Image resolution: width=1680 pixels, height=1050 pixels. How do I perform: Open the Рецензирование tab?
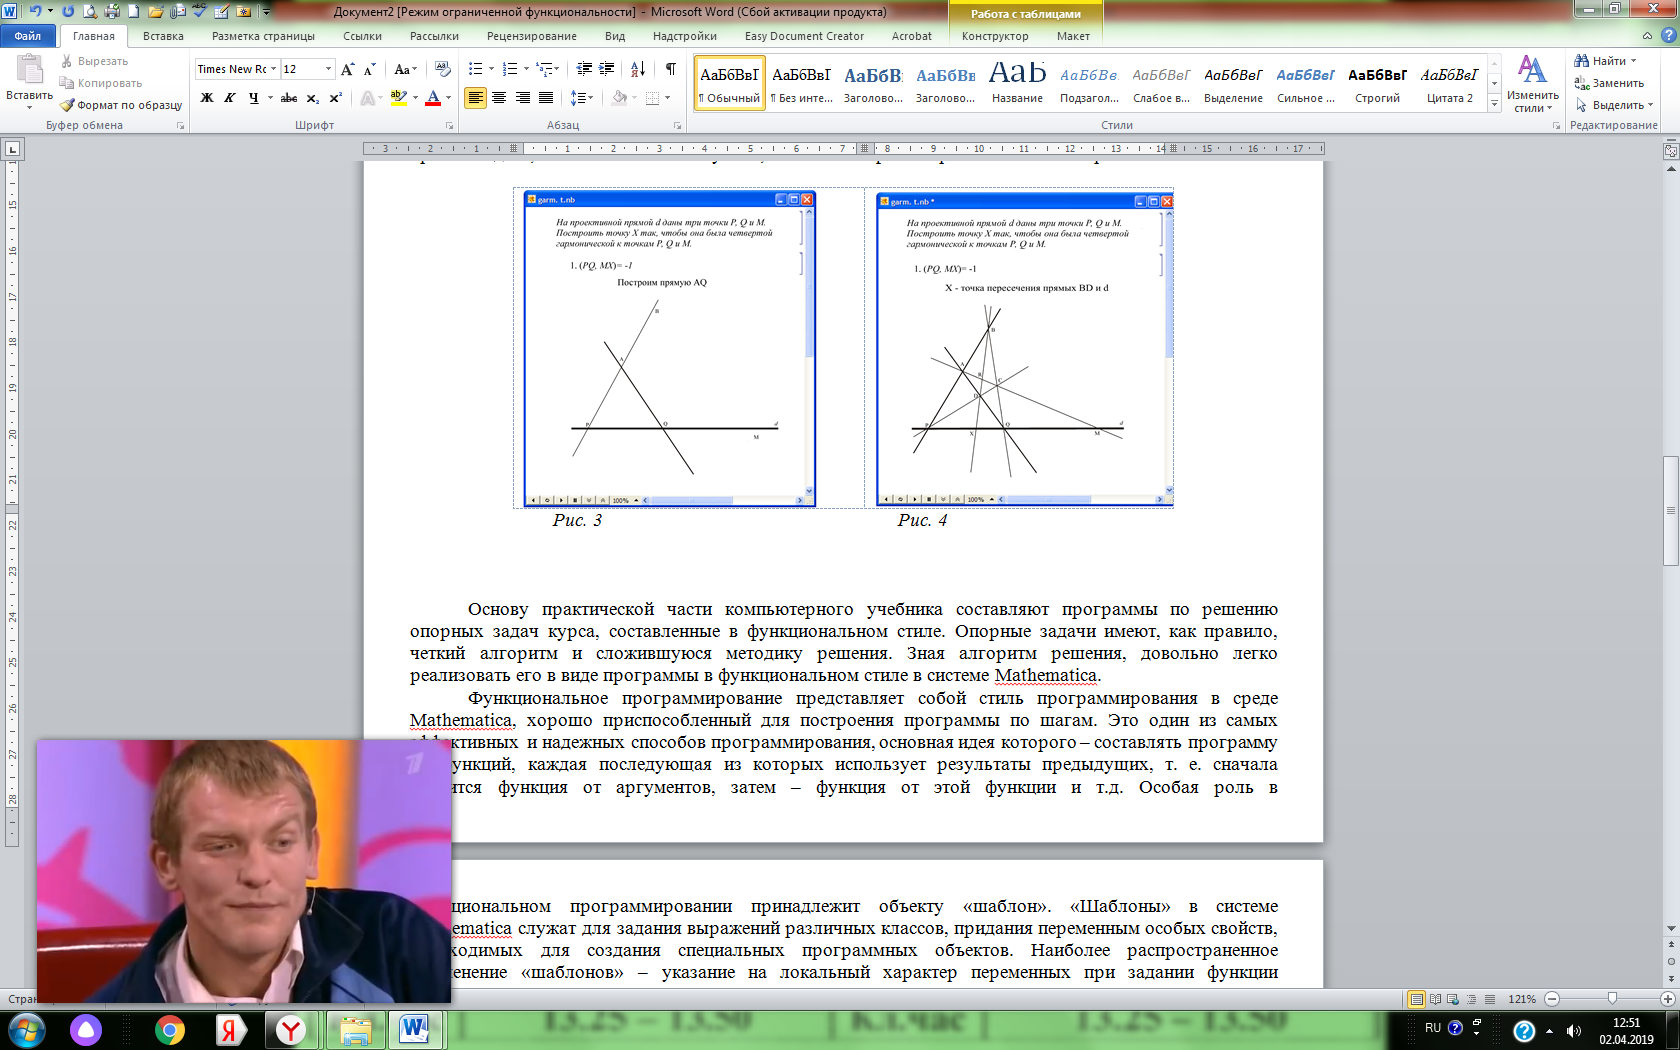531,36
